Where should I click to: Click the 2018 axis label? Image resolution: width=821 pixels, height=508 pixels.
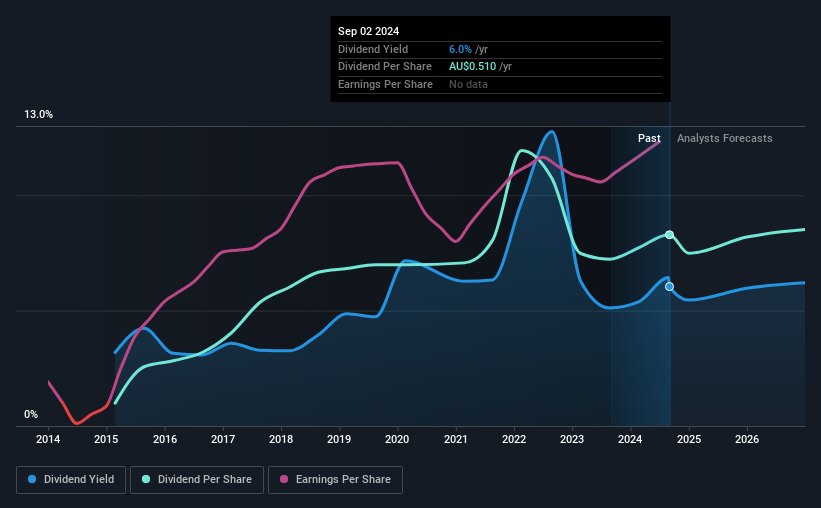pos(281,439)
